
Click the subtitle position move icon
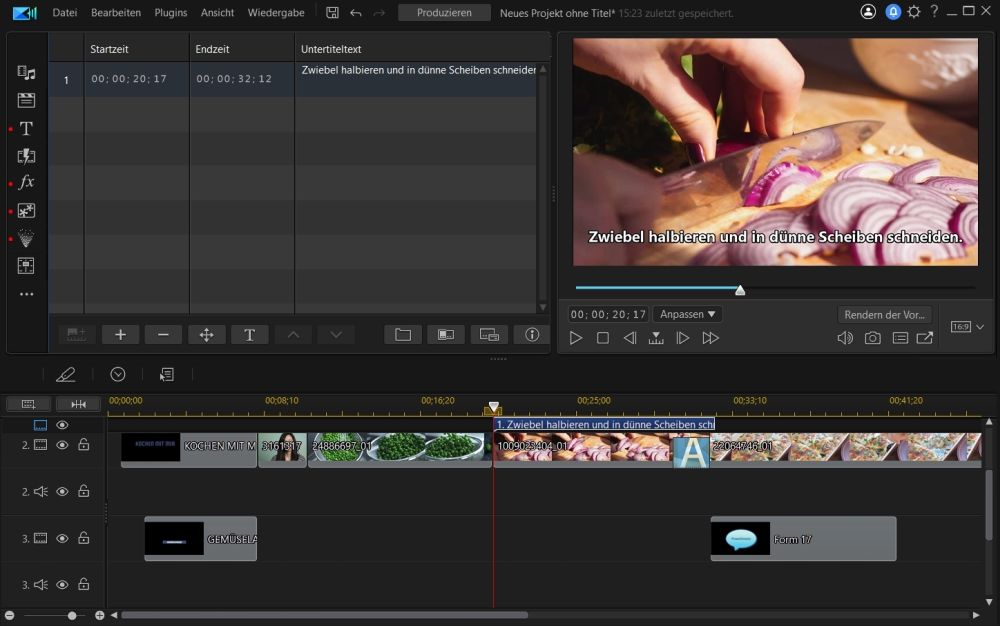click(207, 335)
